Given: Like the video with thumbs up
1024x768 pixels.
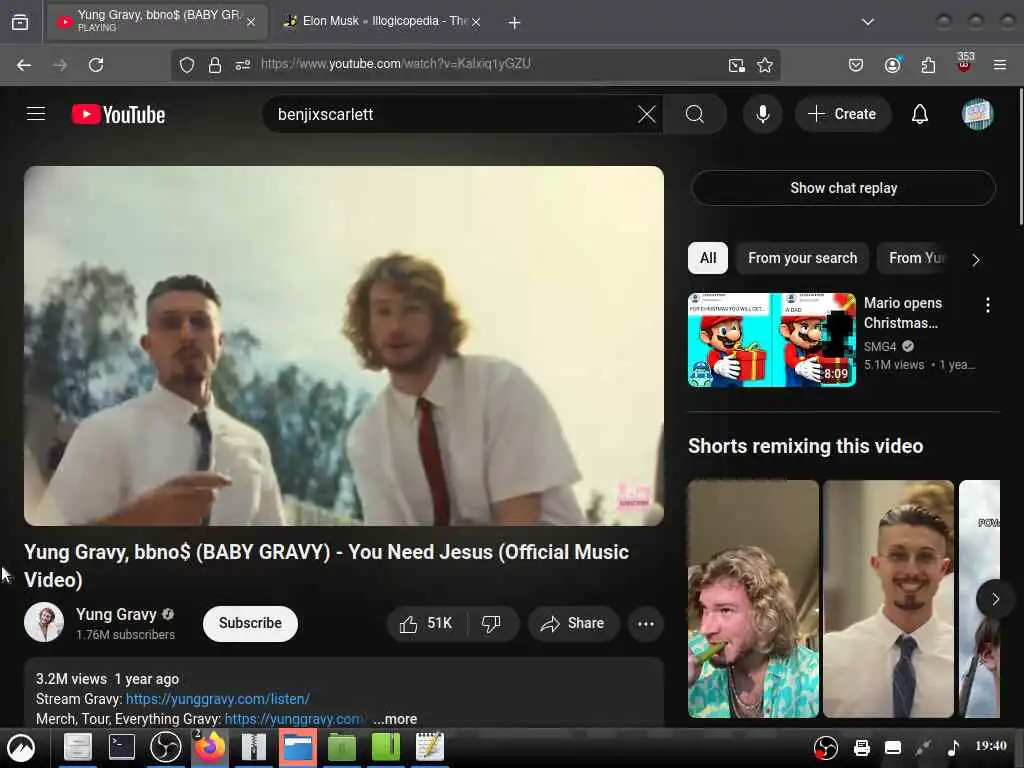Looking at the screenshot, I should click(426, 624).
